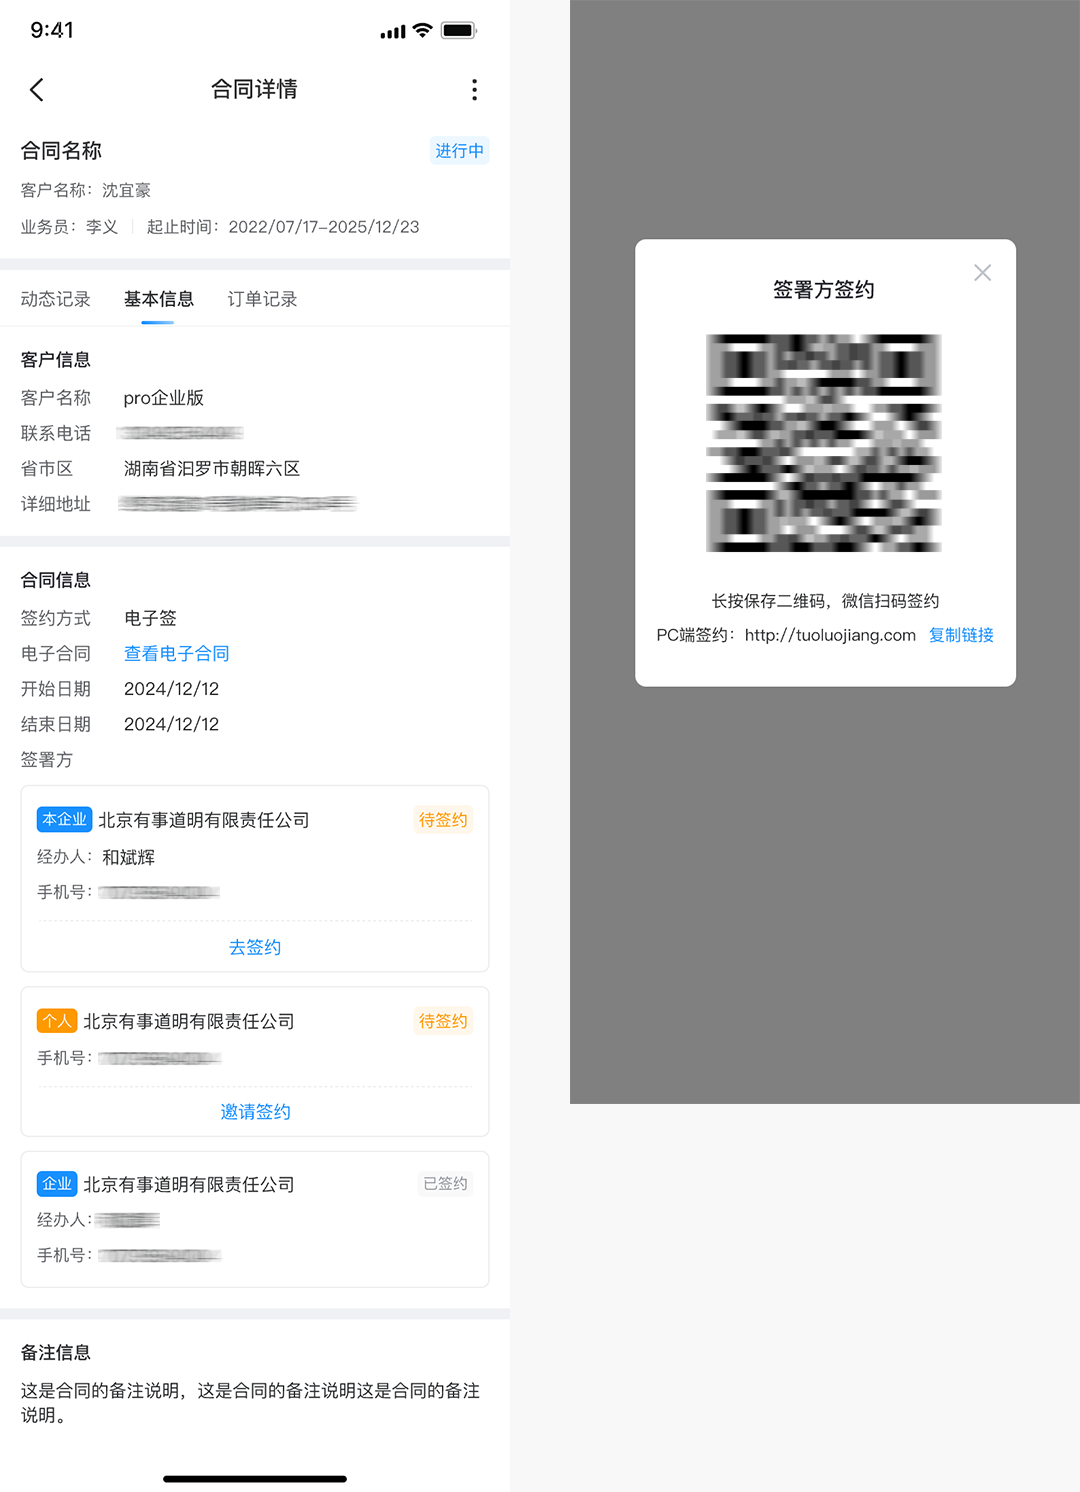Screen dimensions: 1080x1492
Task: Open the three-dot more options menu
Action: click(474, 90)
